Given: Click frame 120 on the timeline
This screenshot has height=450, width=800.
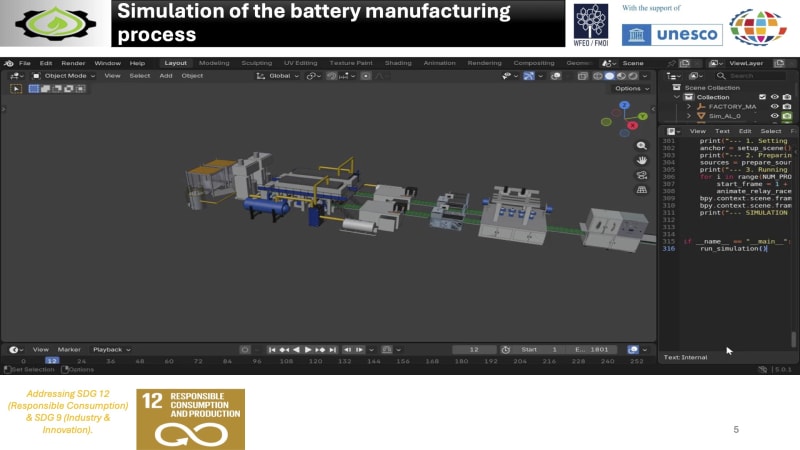Looking at the screenshot, I should coord(315,361).
